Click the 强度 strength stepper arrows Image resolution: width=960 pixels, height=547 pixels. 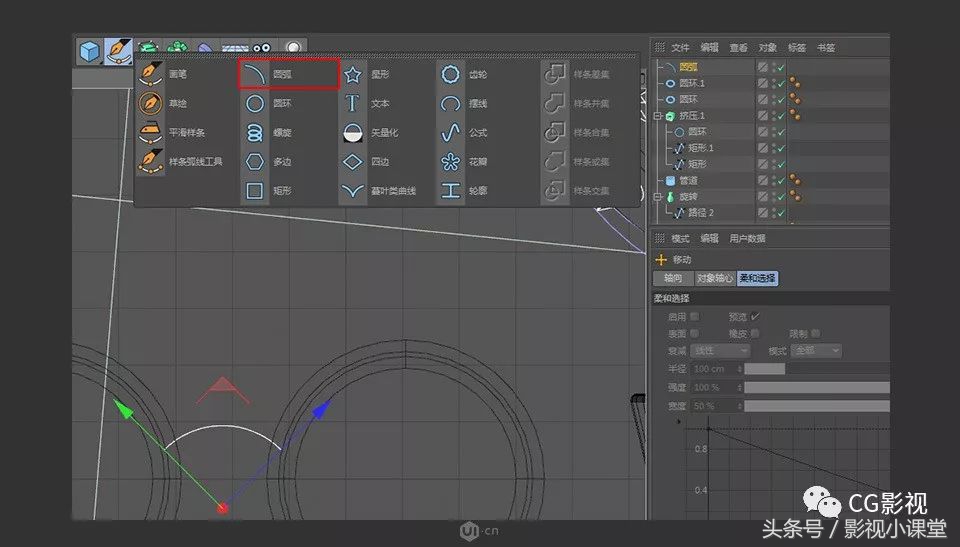pyautogui.click(x=740, y=387)
